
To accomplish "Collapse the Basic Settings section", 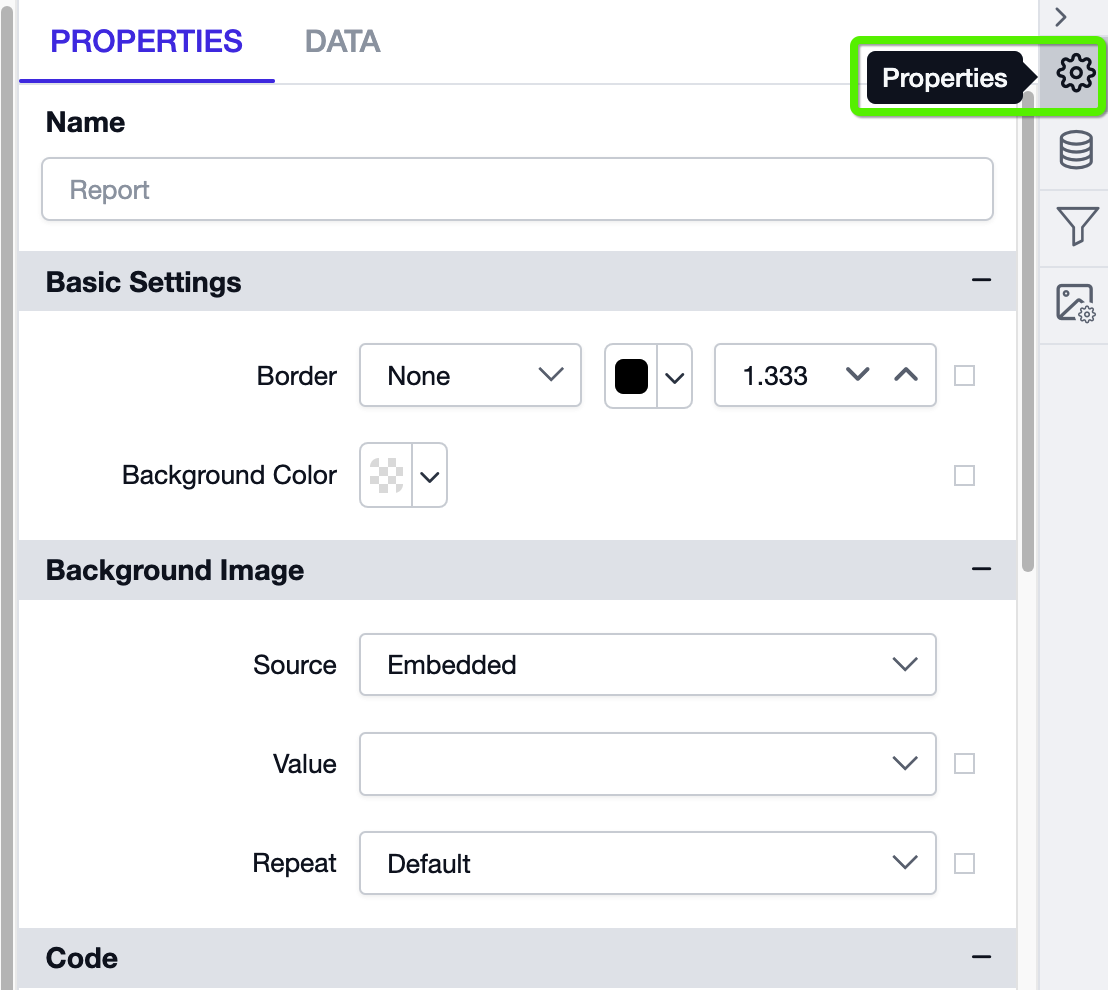I will 981,281.
